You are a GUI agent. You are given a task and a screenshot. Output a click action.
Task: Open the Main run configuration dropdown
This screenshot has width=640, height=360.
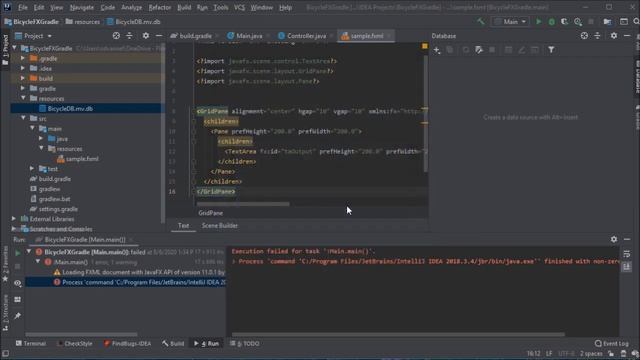511,22
